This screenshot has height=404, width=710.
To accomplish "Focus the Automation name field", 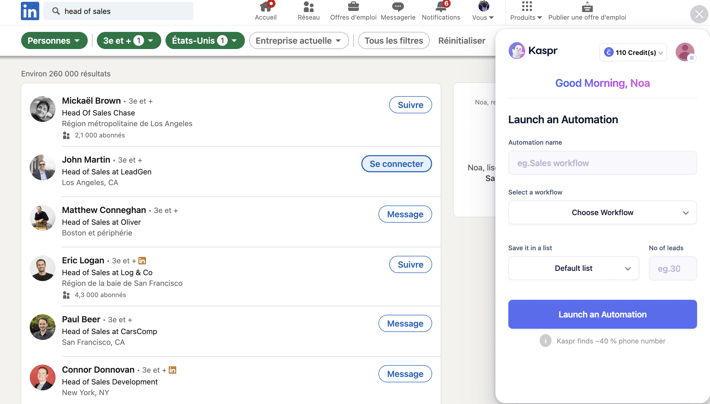I will click(x=602, y=163).
